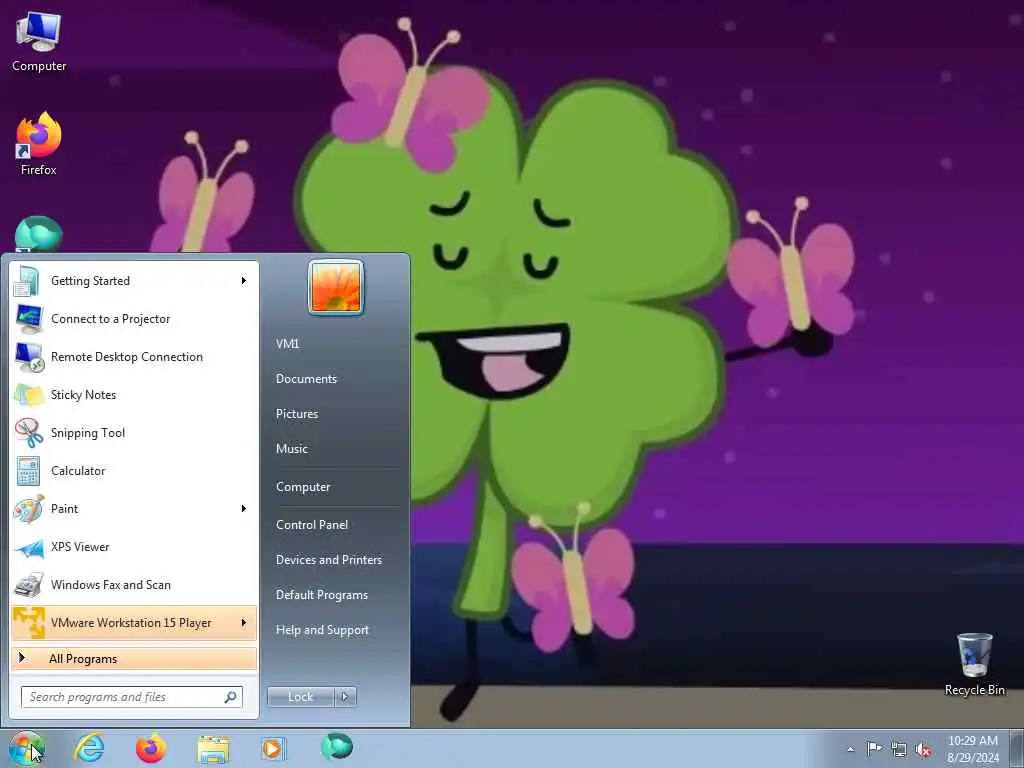Click the Paint palette icon
The width and height of the screenshot is (1024, 768).
pyautogui.click(x=28, y=509)
